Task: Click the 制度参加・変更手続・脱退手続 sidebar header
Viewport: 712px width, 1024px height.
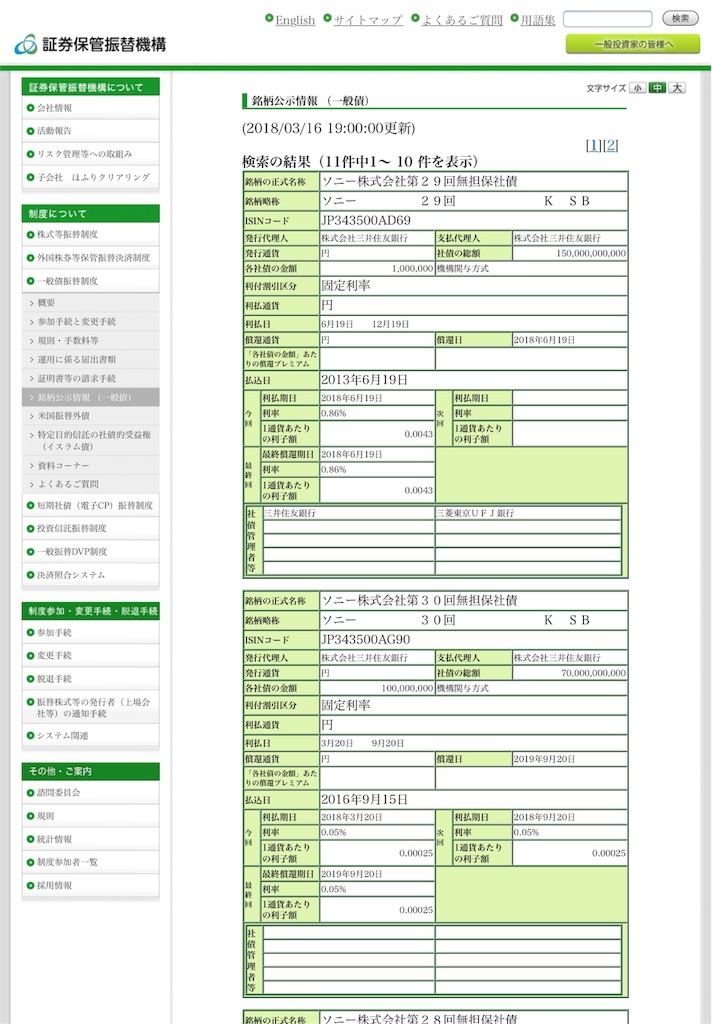Action: point(90,611)
